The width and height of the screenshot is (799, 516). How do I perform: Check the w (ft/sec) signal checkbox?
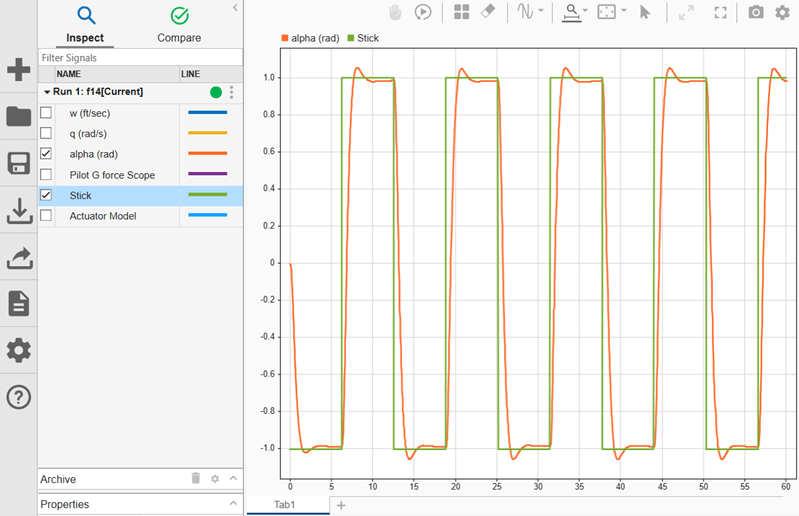46,113
